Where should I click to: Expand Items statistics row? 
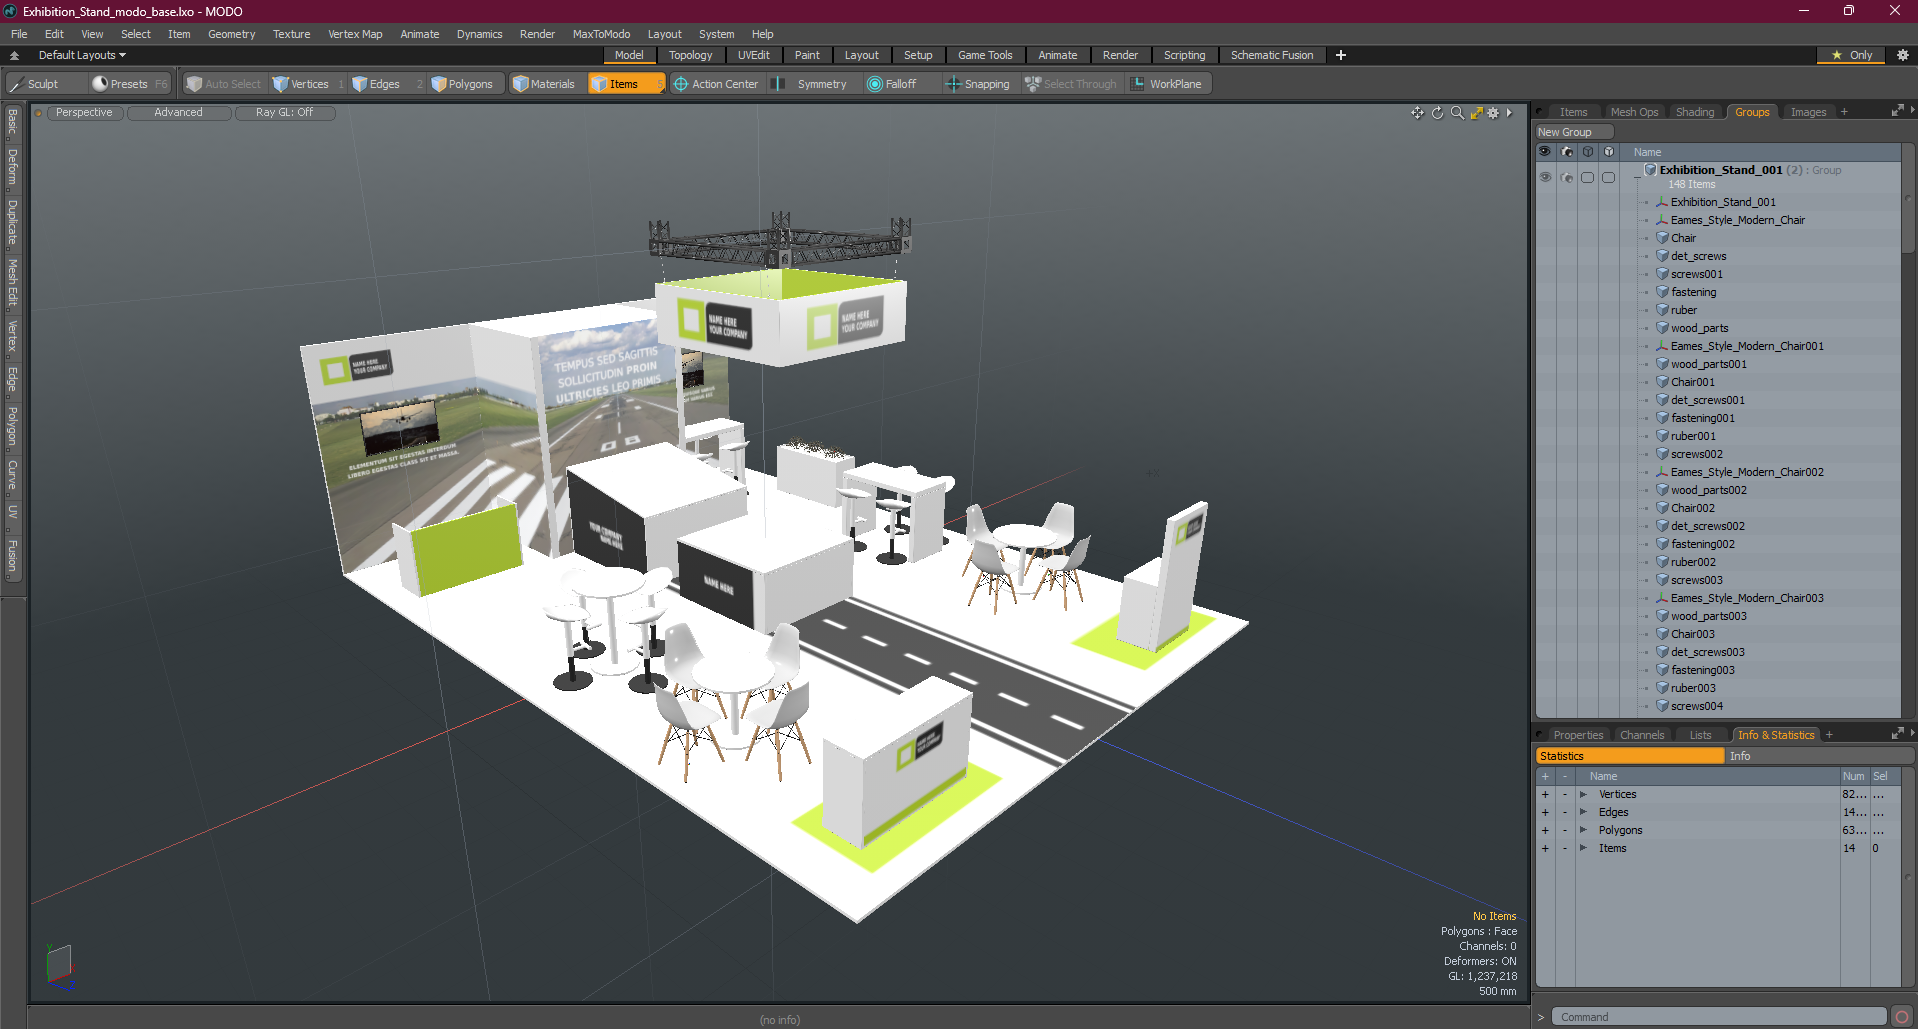tap(1583, 848)
